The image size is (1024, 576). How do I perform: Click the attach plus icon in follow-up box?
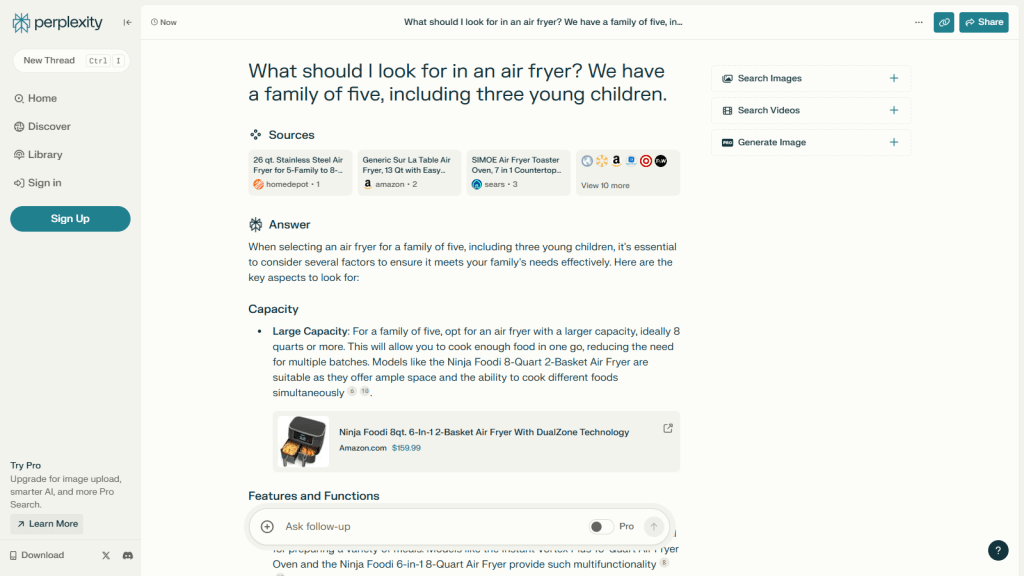click(x=267, y=526)
